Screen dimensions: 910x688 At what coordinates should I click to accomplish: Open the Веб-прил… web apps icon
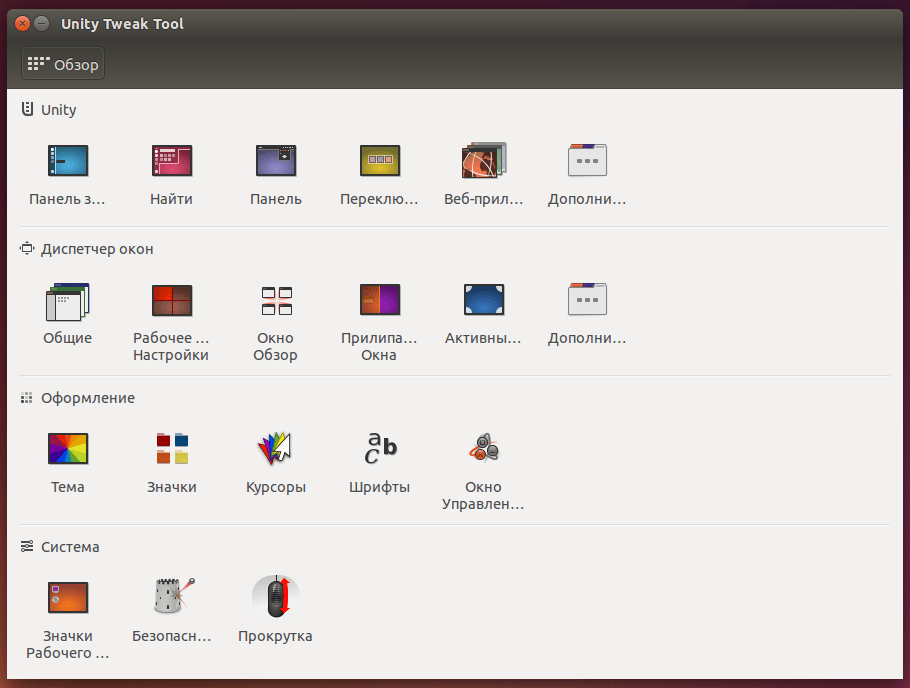[x=483, y=160]
